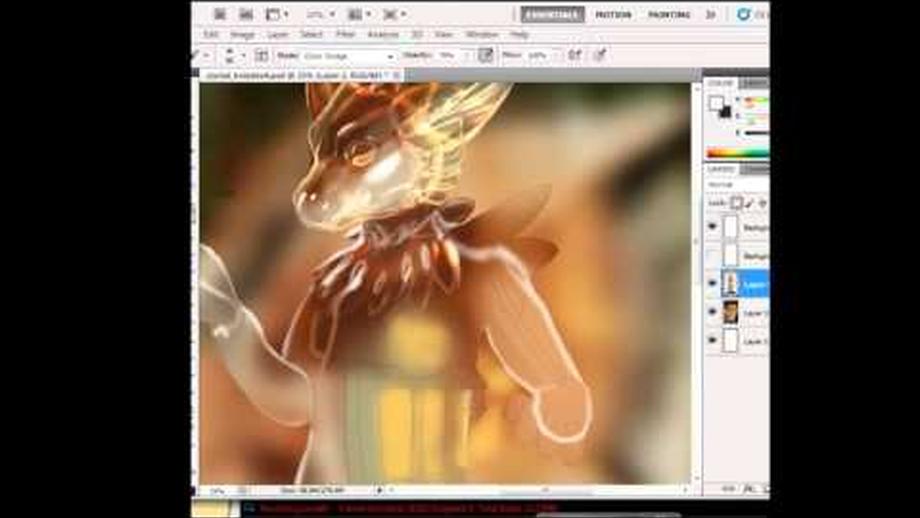
Task: Switch to the Layers panel tab
Action: pos(721,170)
